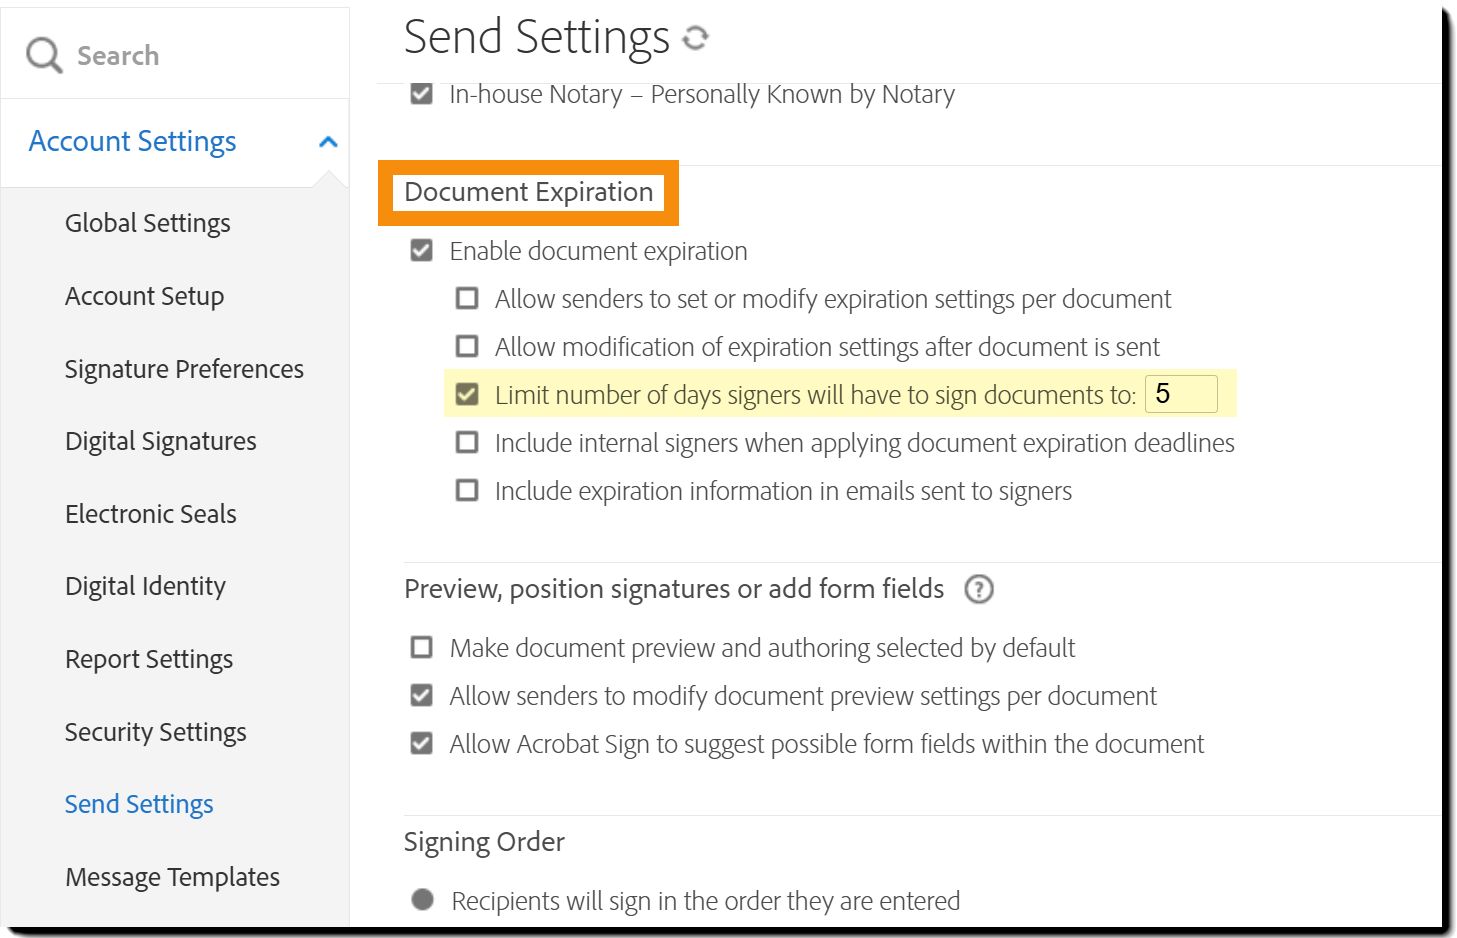Enable modification of expiration after document sent
The width and height of the screenshot is (1457, 938).
(x=467, y=346)
